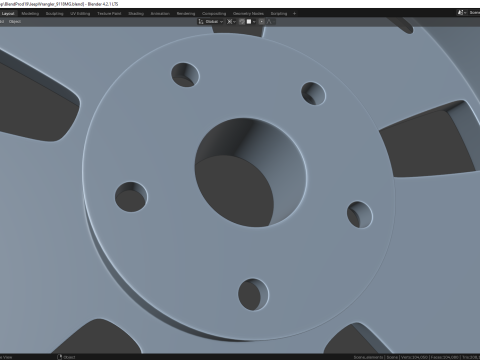This screenshot has width=480, height=360.
Task: Open the Sculpting workspace tab
Action: tap(54, 14)
